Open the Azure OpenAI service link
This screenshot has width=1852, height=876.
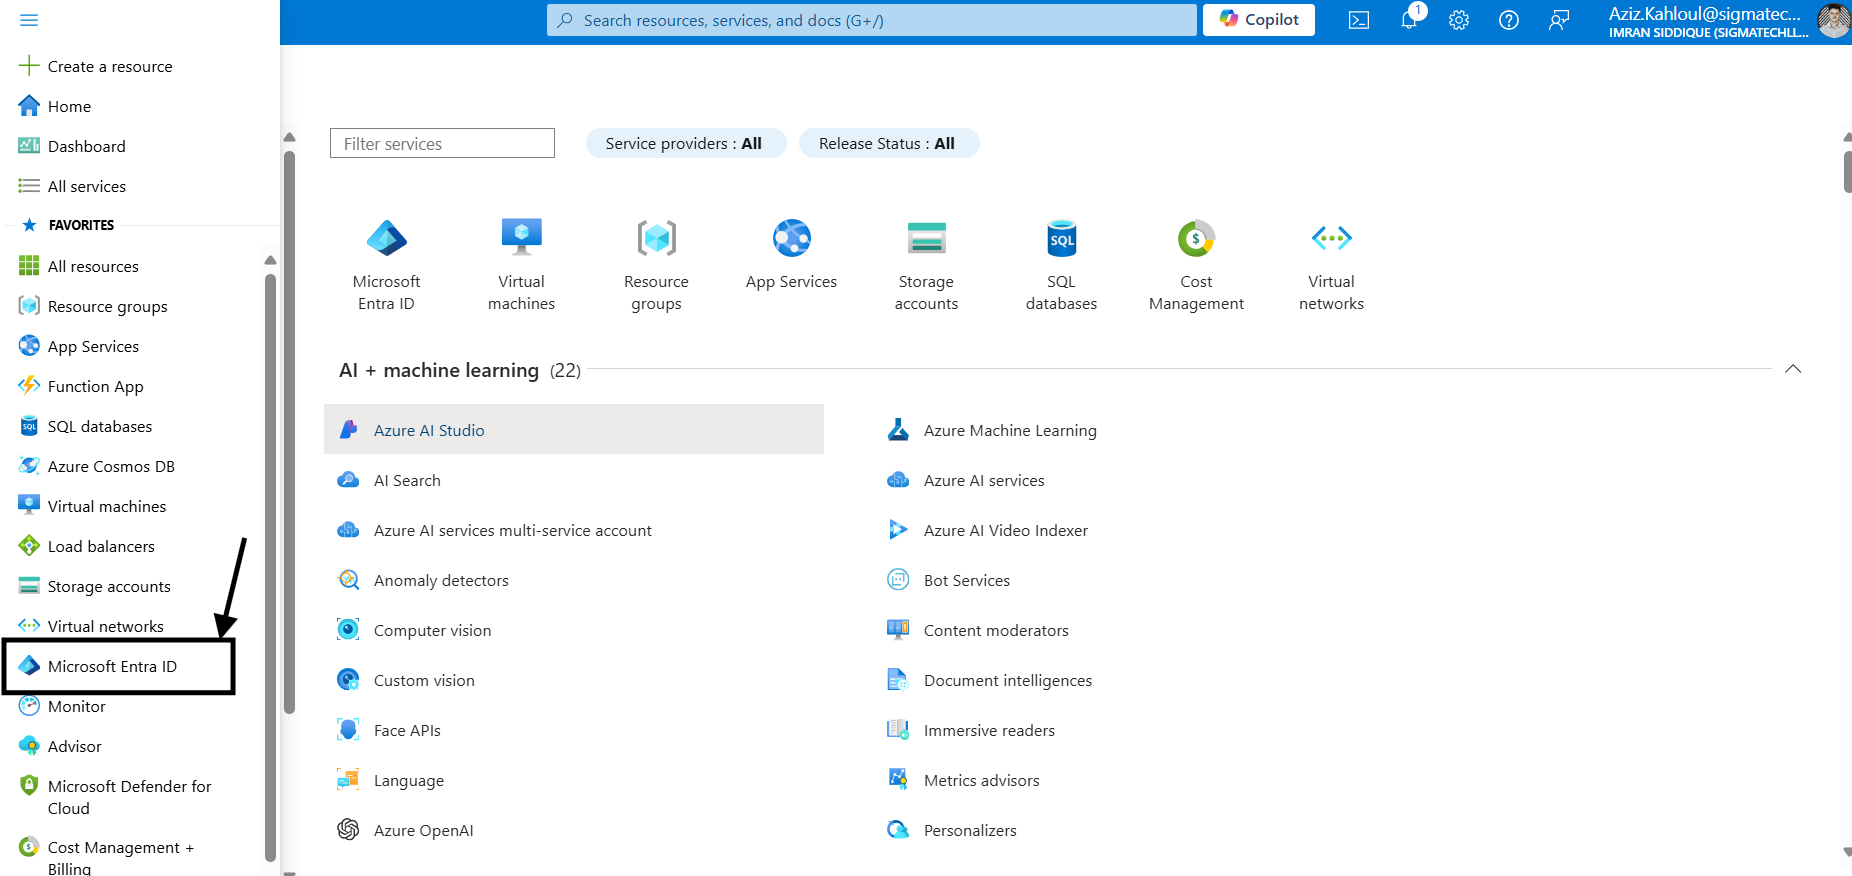pyautogui.click(x=423, y=830)
